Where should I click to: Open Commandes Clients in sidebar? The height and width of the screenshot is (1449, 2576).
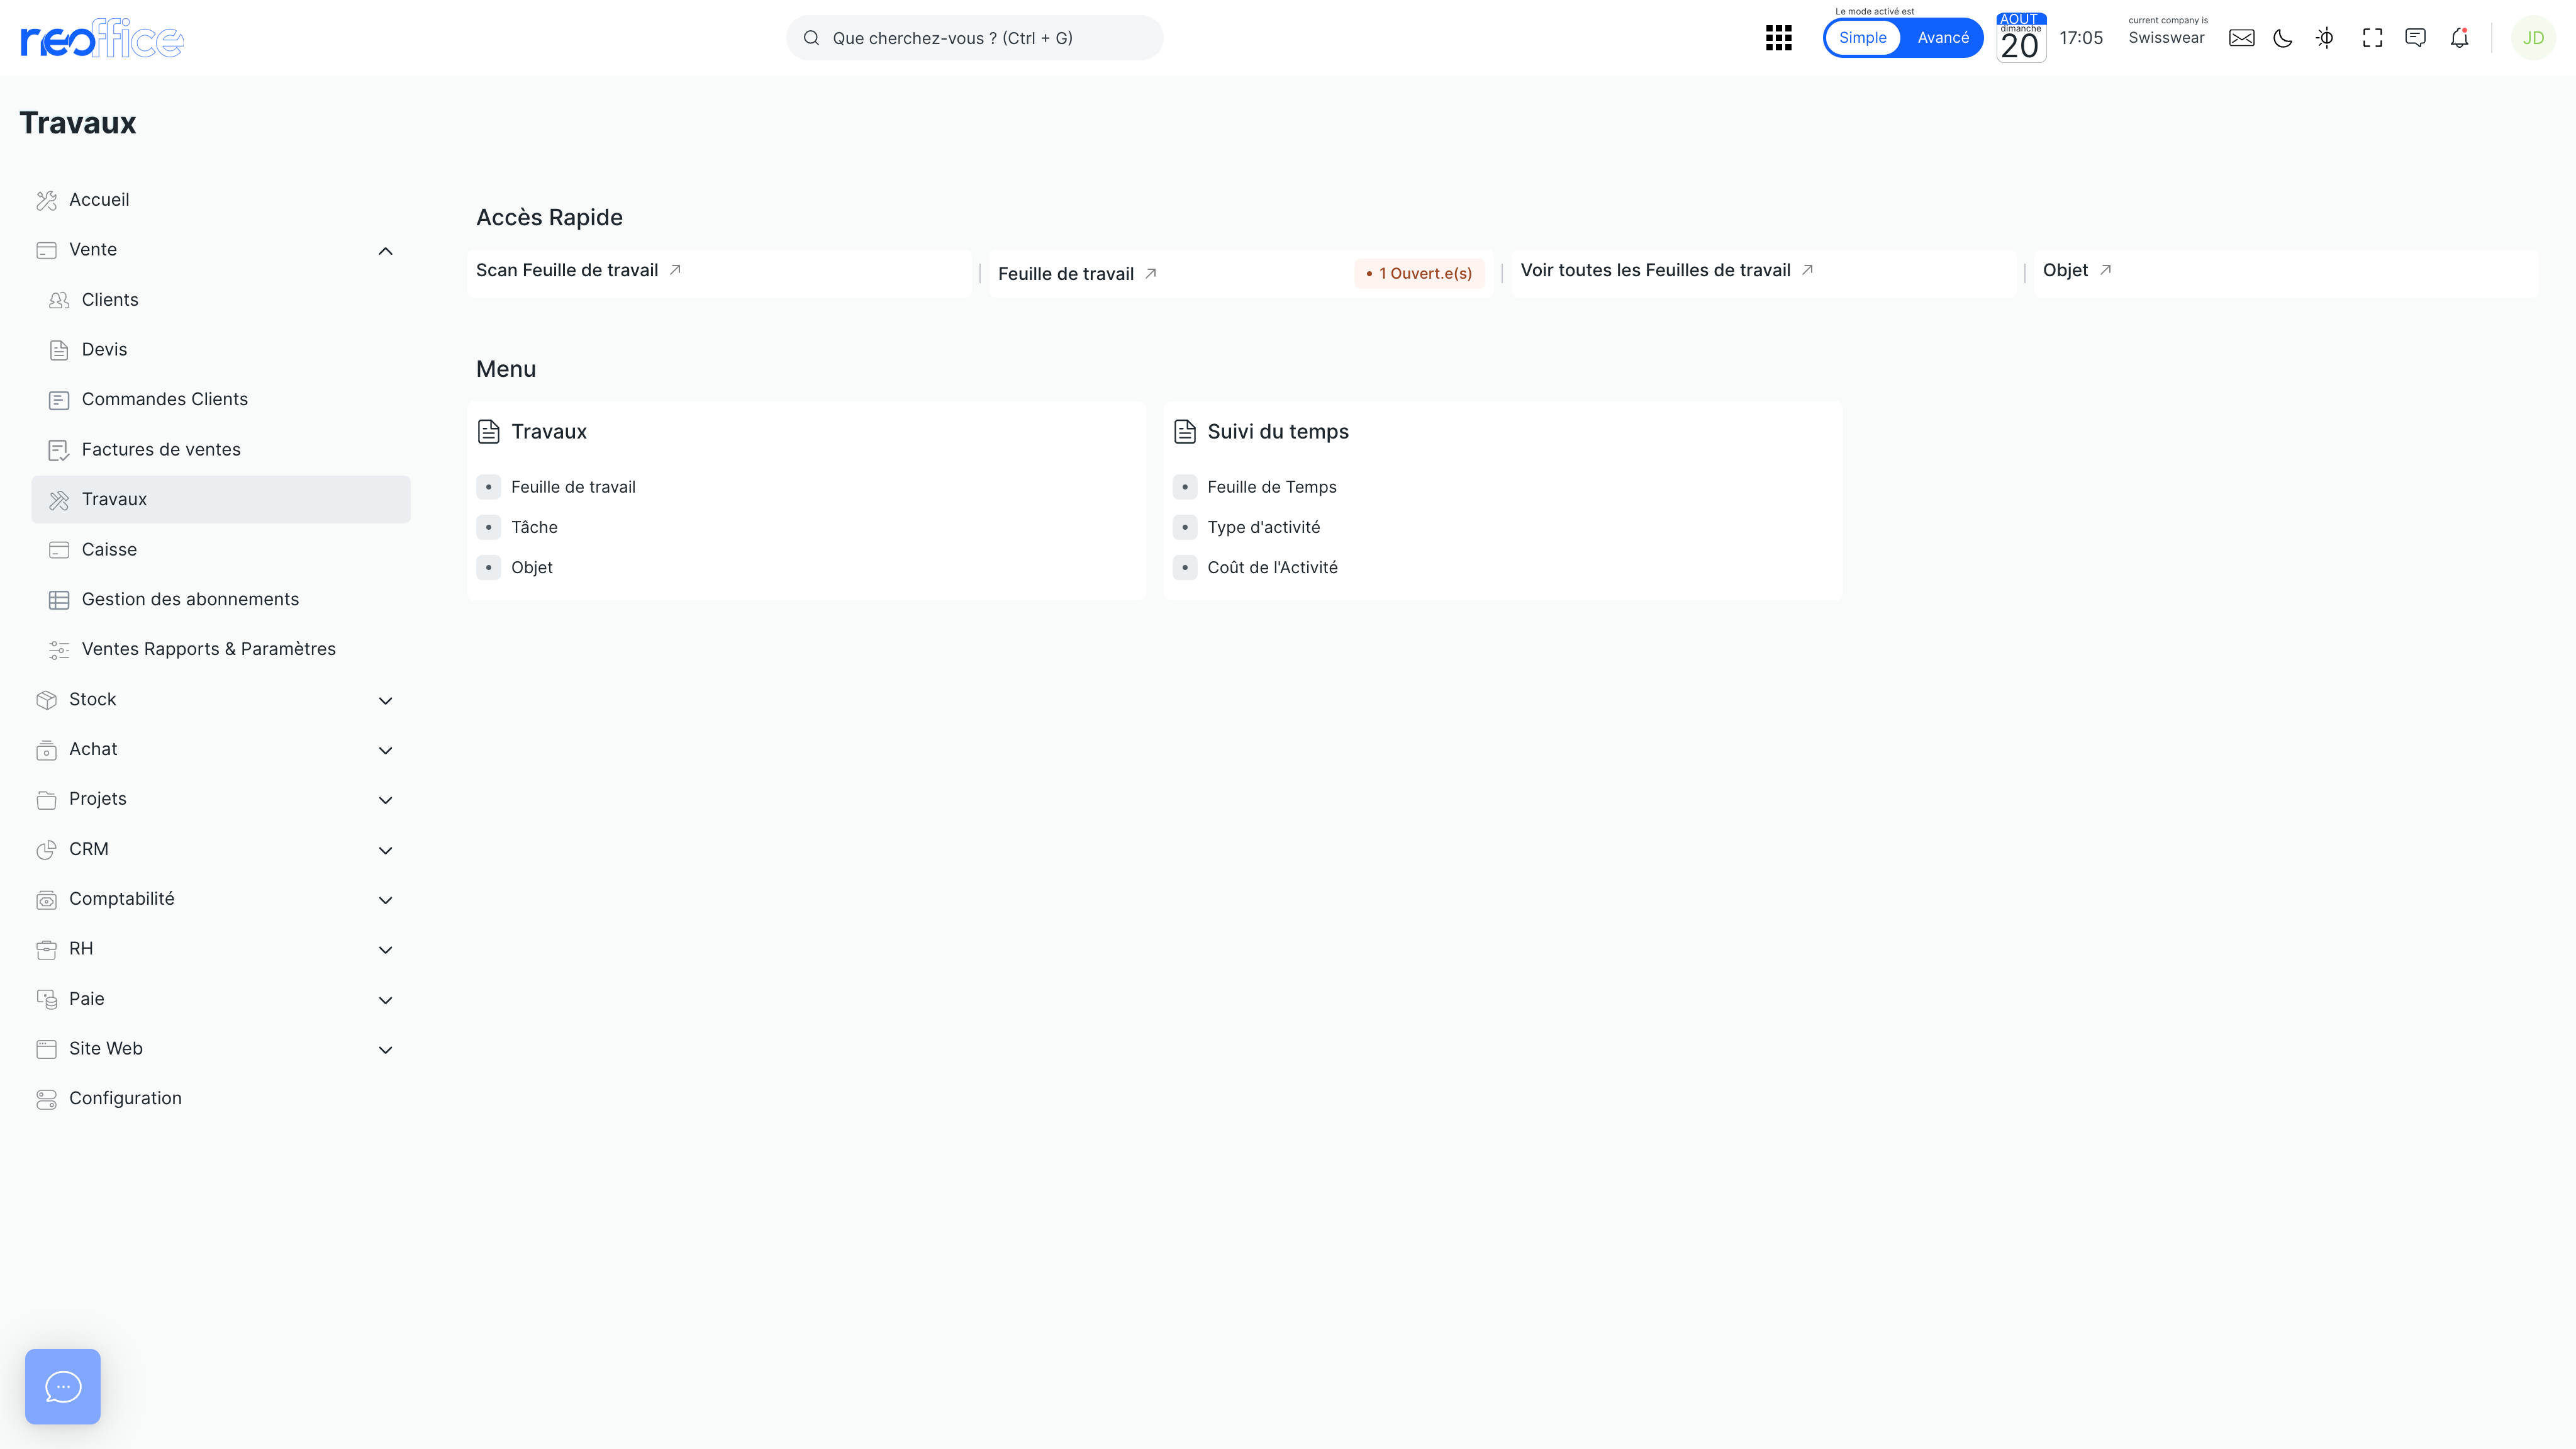(x=164, y=399)
